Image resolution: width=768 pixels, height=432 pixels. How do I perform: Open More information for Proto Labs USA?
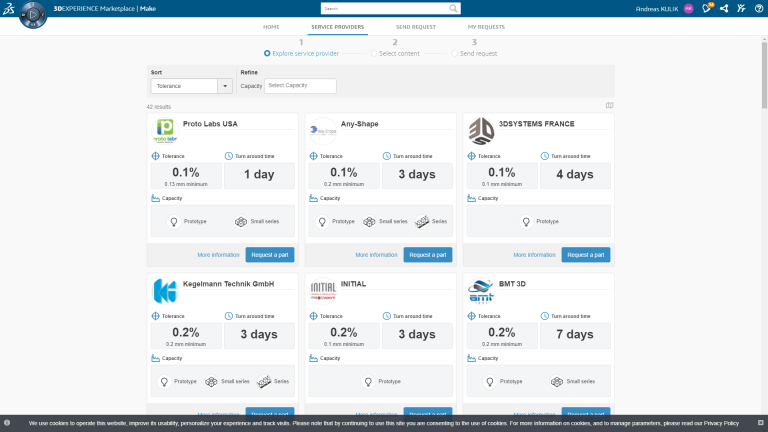(x=218, y=255)
